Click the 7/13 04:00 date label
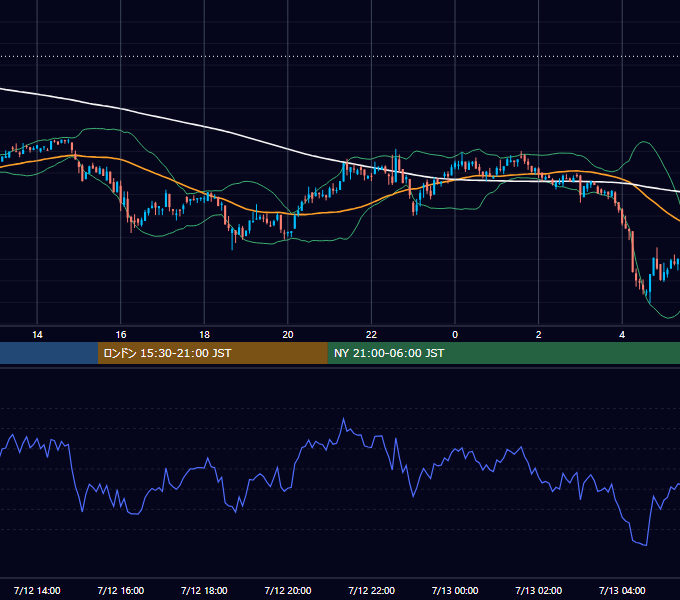The height and width of the screenshot is (600, 680). coord(622,590)
